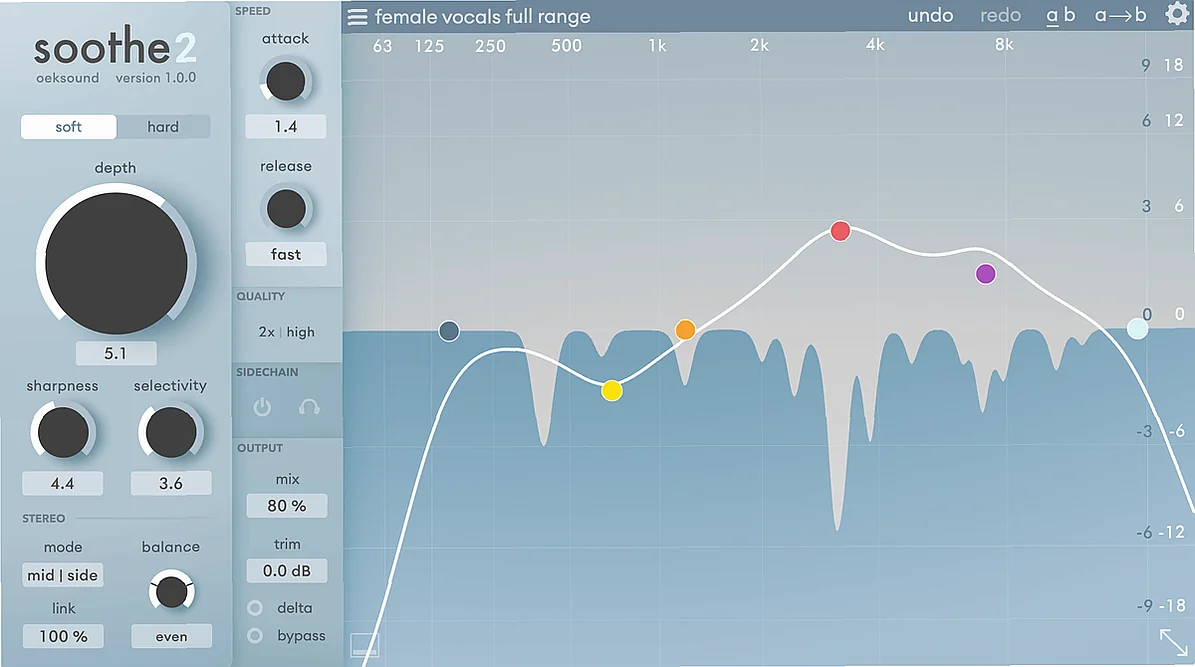Screen dimensions: 1195x667
Task: Click the mix 80 % value field
Action: [x=287, y=506]
